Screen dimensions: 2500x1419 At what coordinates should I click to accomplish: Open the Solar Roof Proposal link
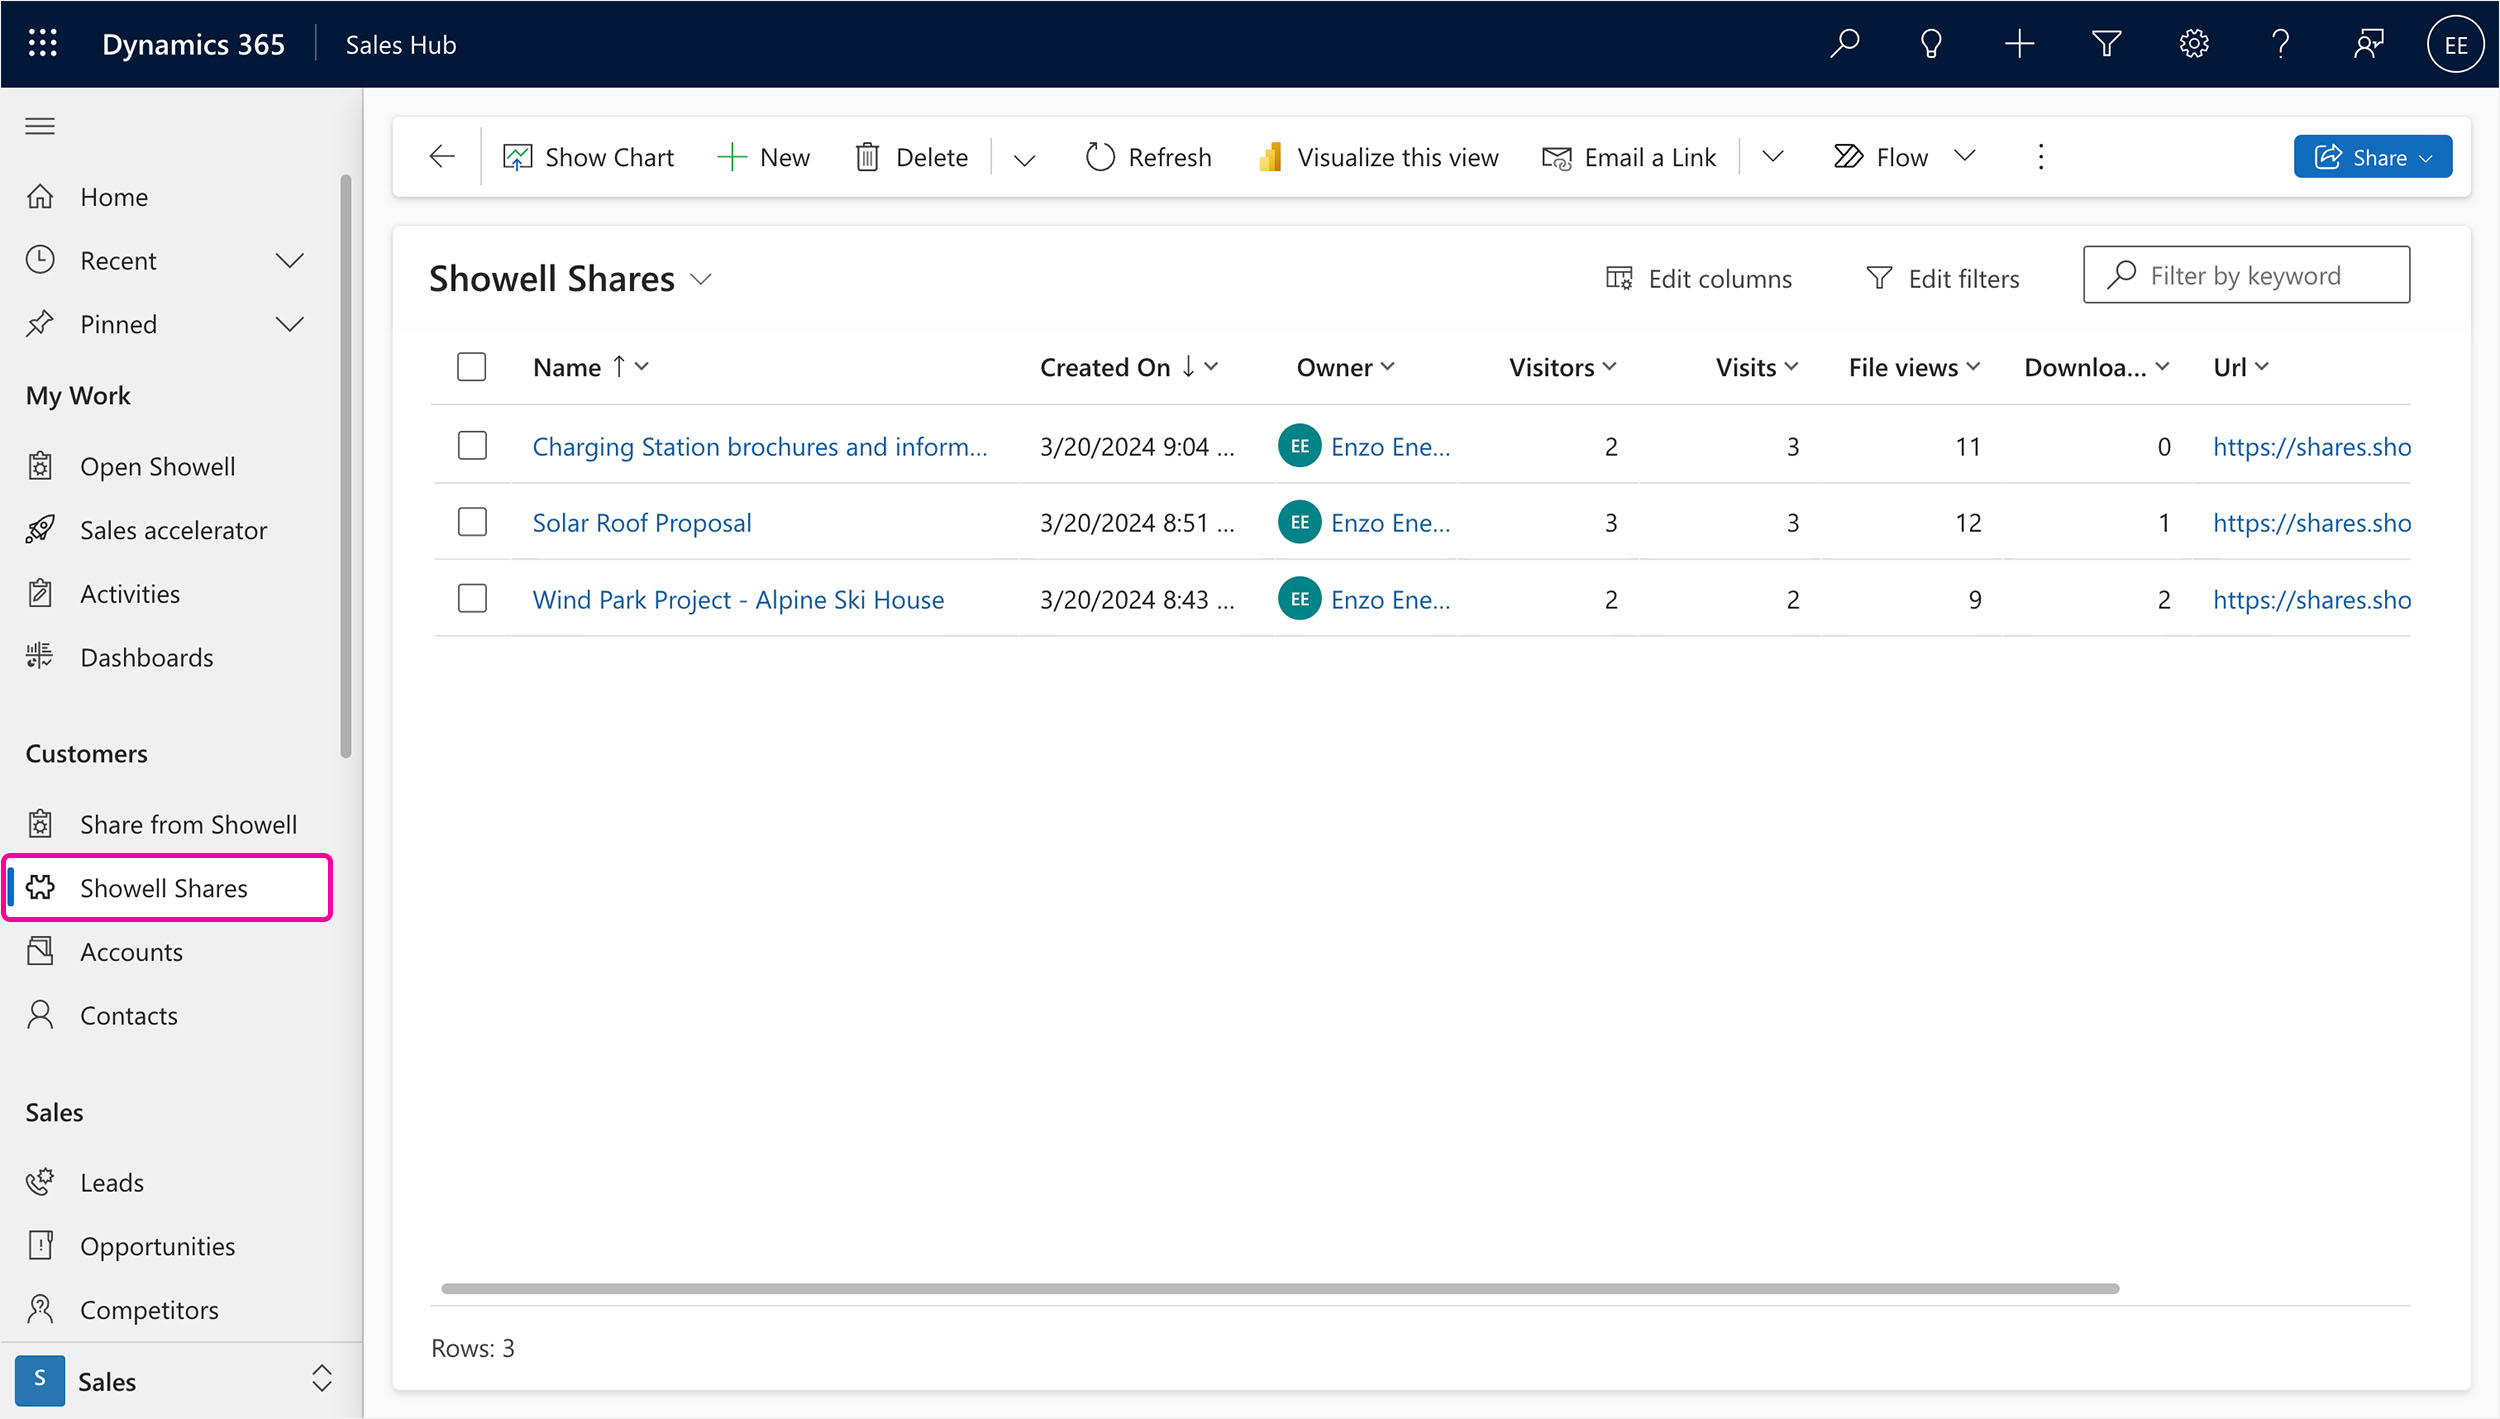(x=641, y=523)
